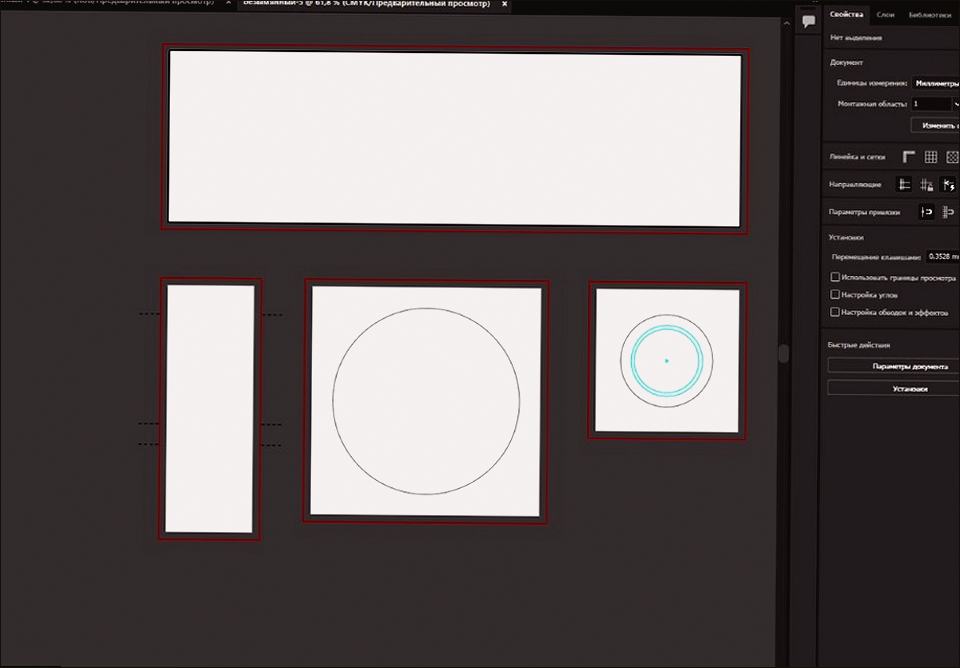
Task: Click the Быстрые действия heading
Action: tap(858, 345)
